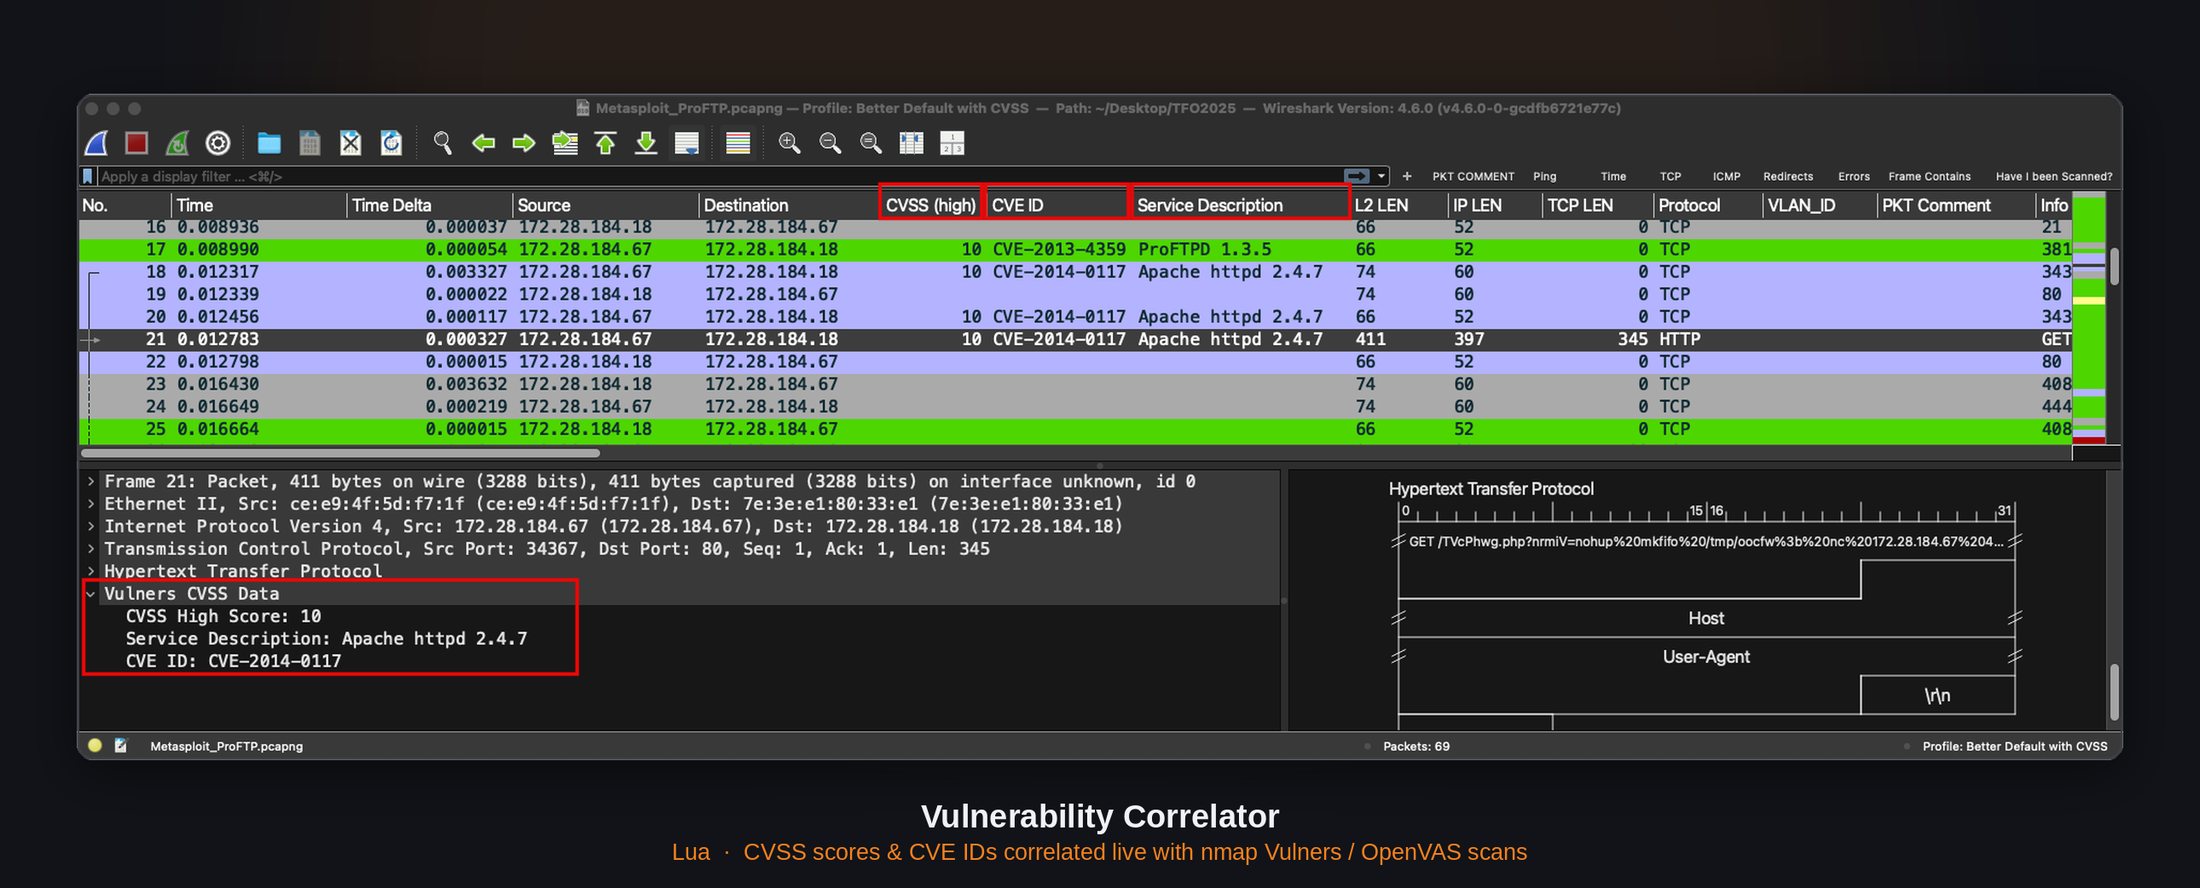The height and width of the screenshot is (888, 2200).
Task: Toggle packet colorization rules icon
Action: coord(738,143)
